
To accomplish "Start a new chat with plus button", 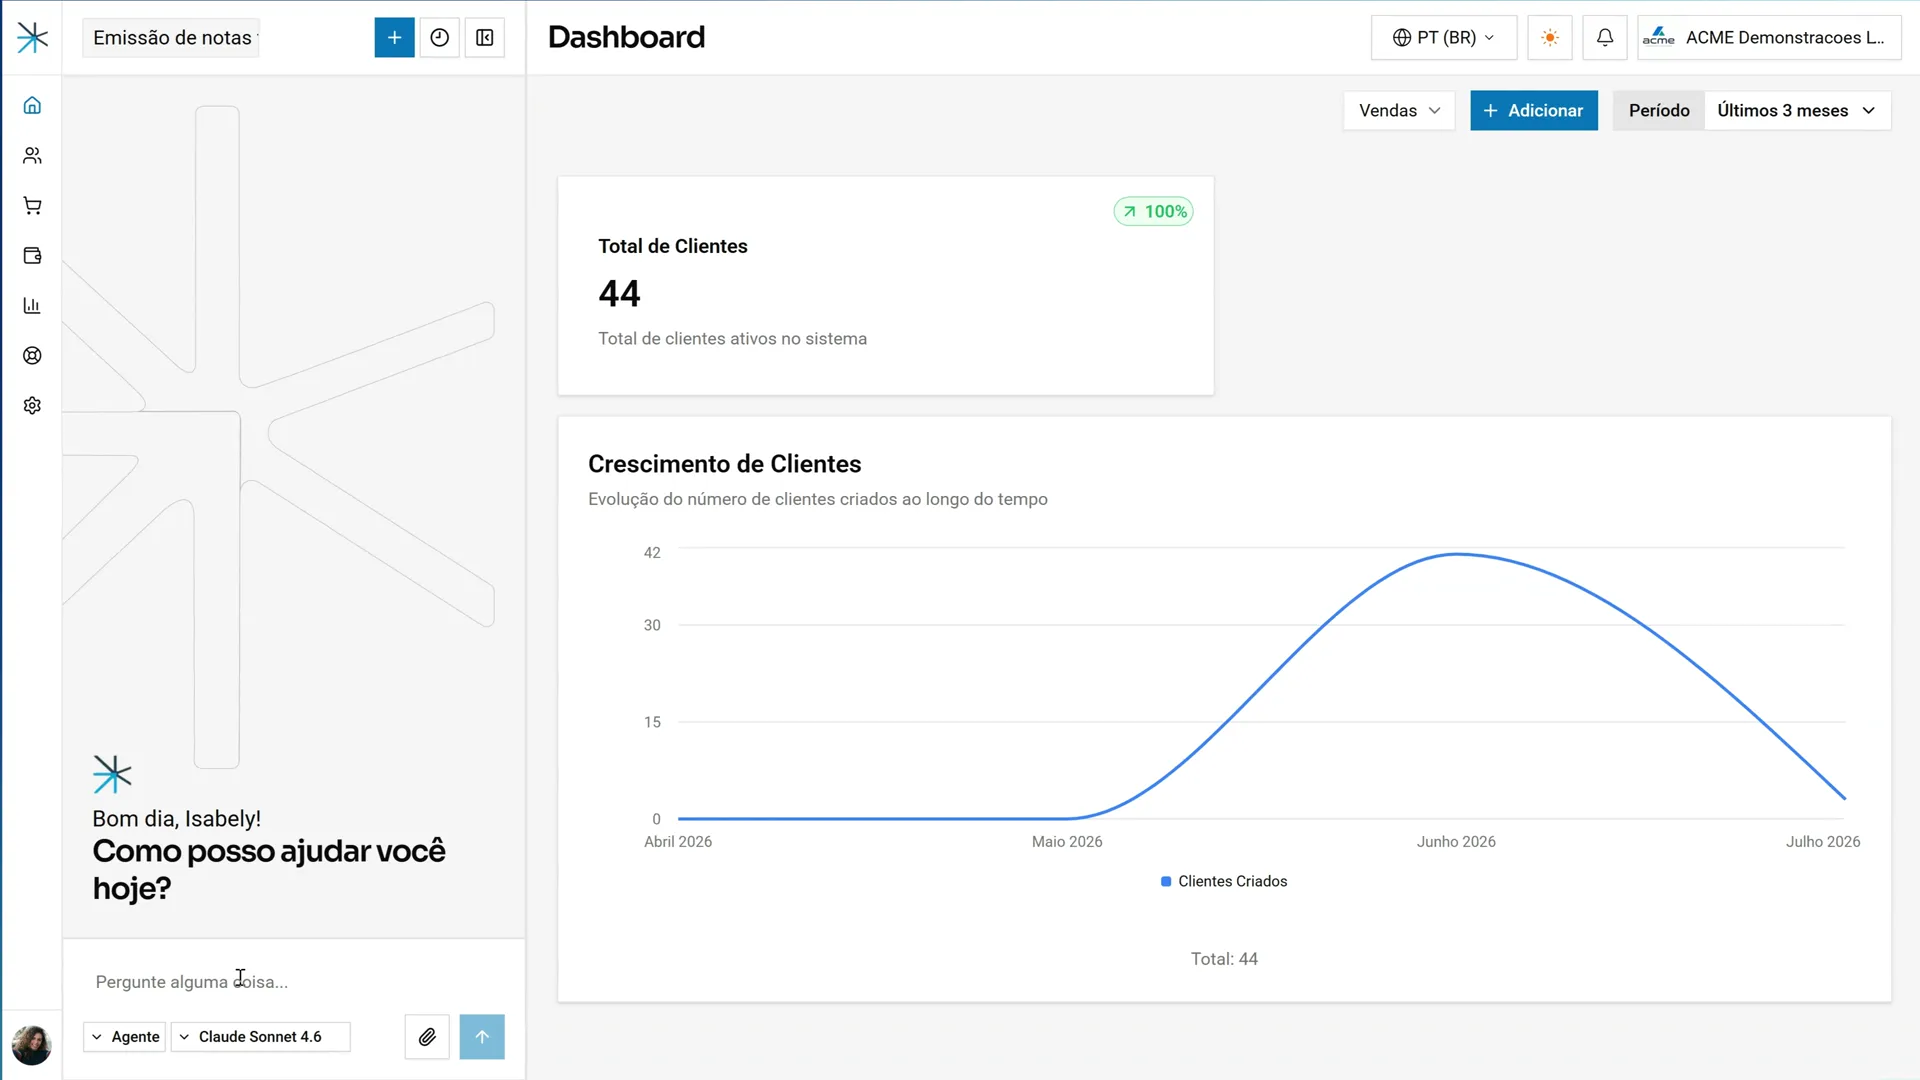I will tap(394, 38).
